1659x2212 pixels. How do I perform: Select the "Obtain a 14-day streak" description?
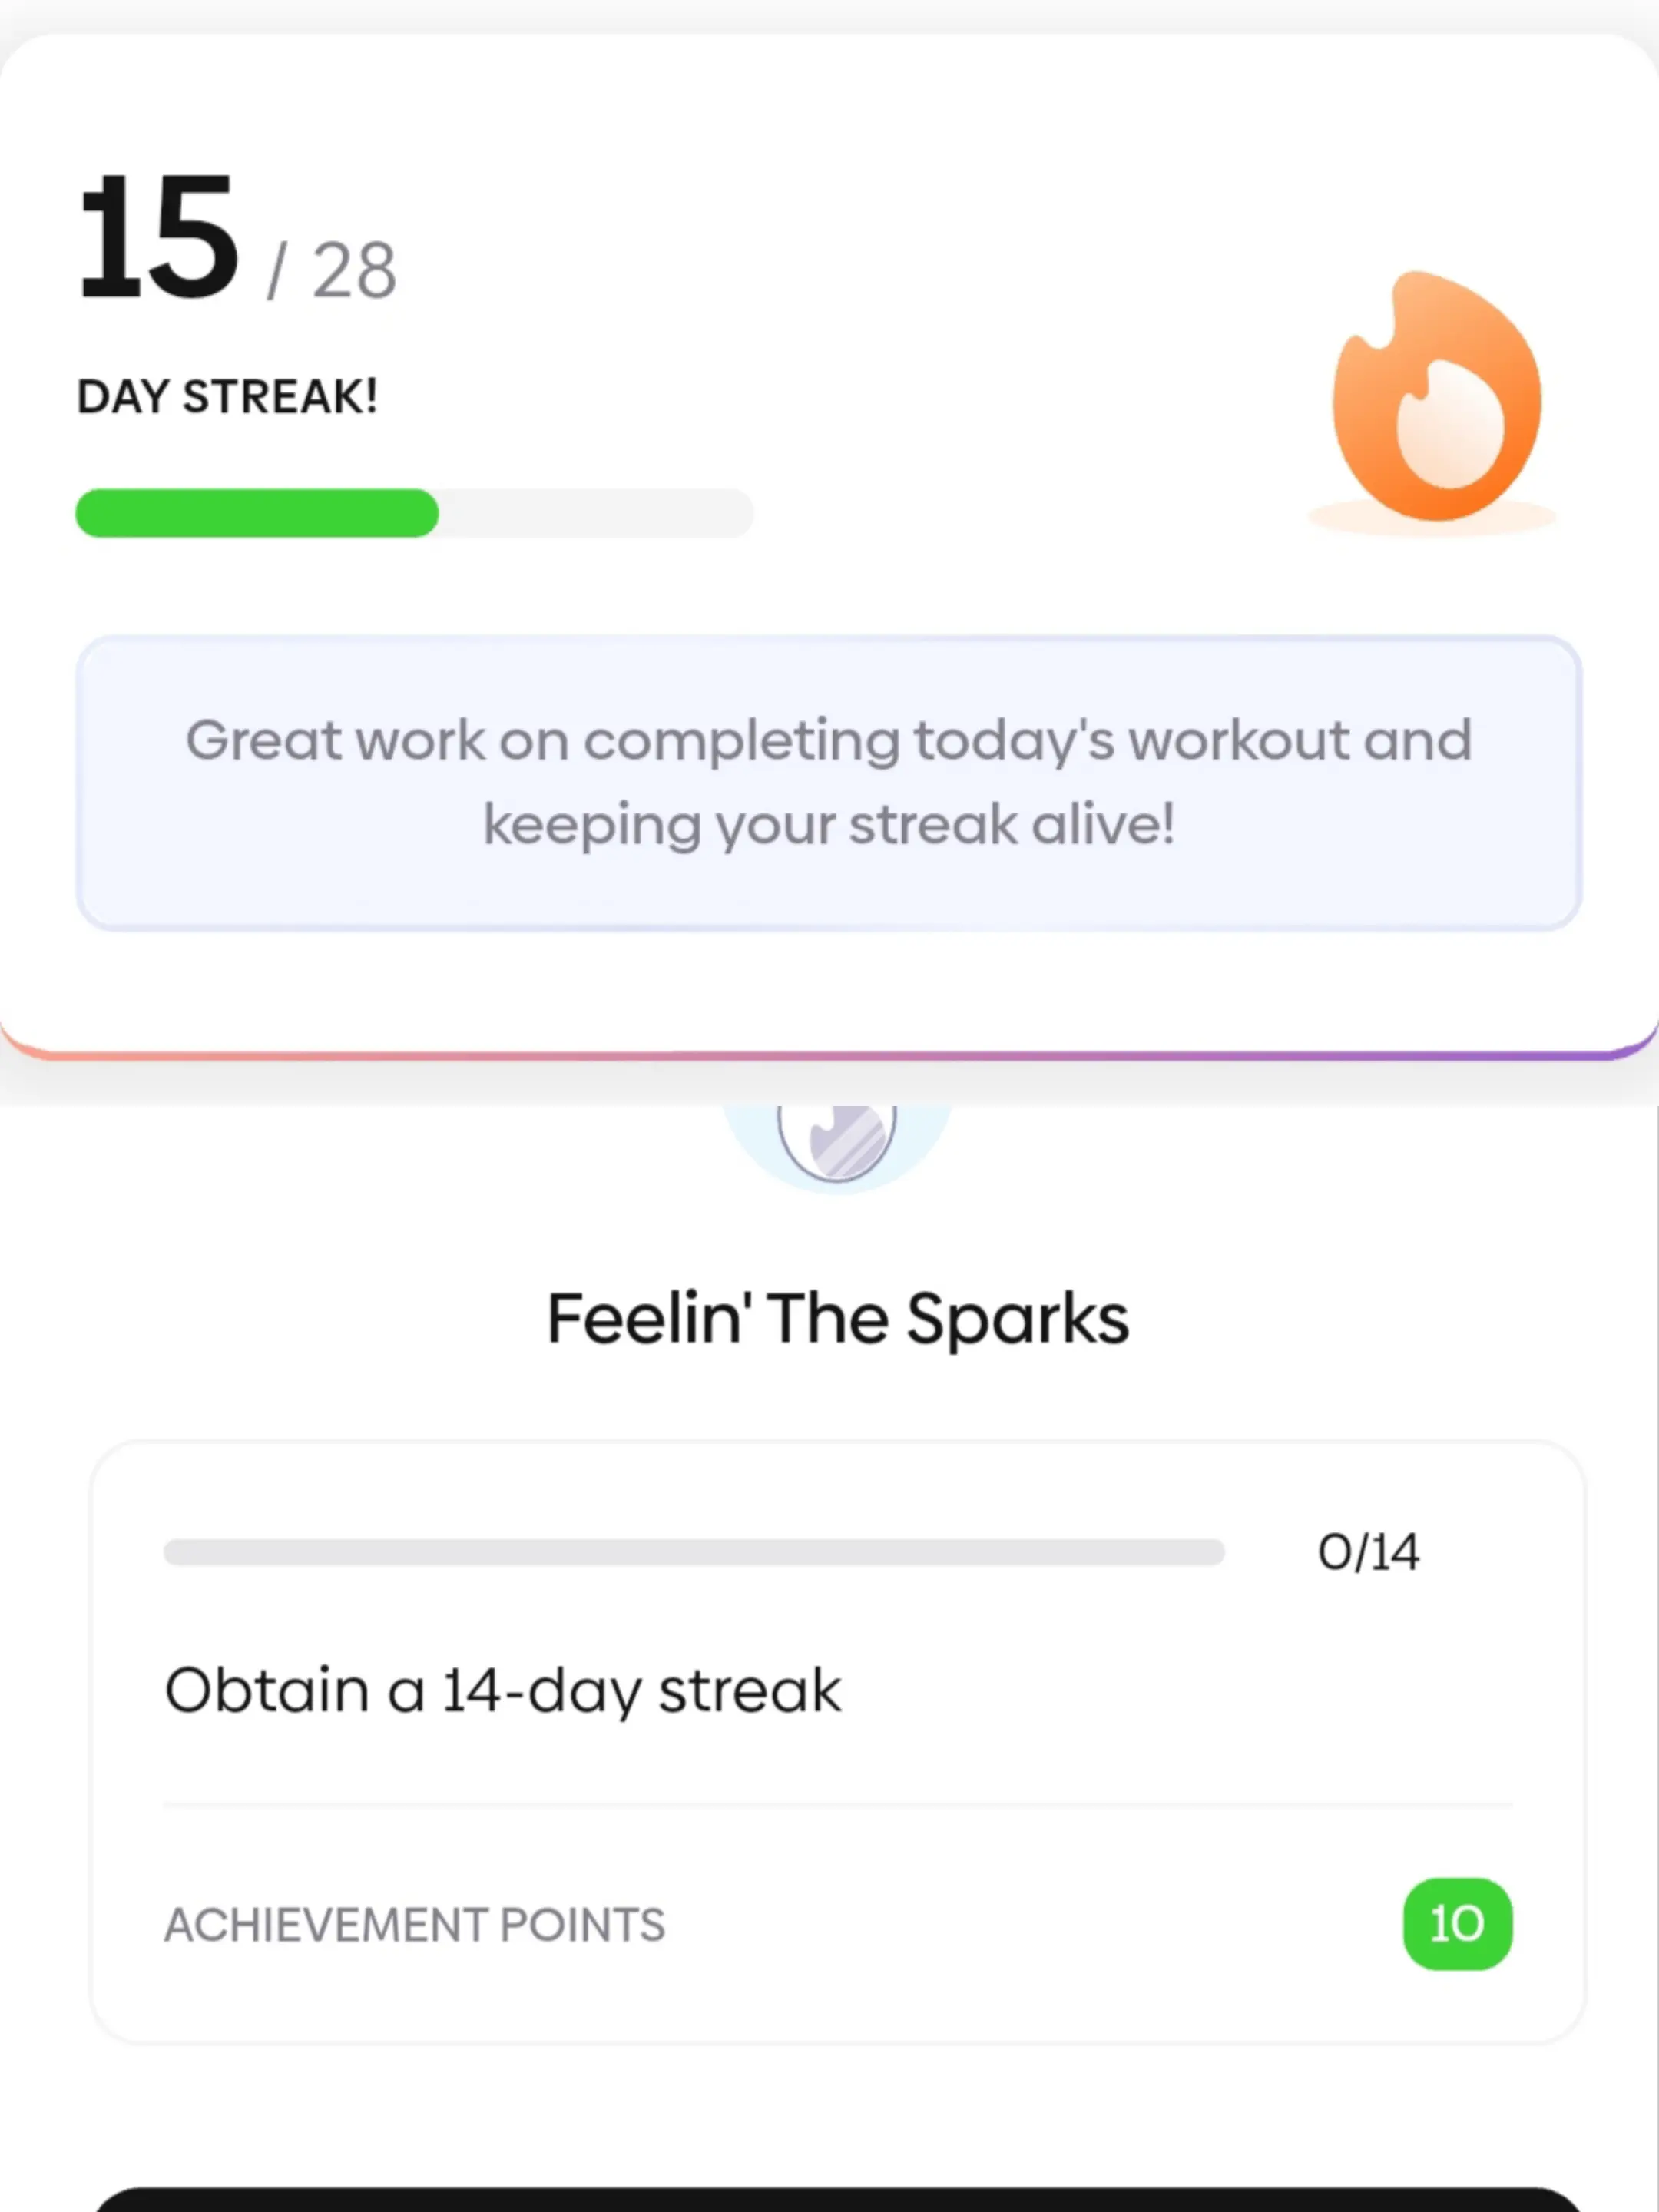coord(502,1690)
